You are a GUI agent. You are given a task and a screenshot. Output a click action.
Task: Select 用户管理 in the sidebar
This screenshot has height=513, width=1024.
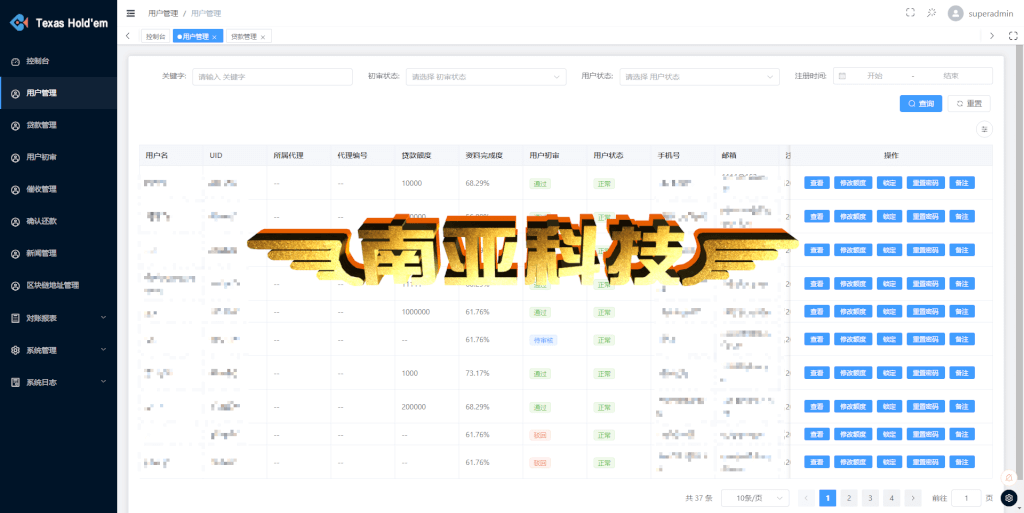(x=59, y=93)
